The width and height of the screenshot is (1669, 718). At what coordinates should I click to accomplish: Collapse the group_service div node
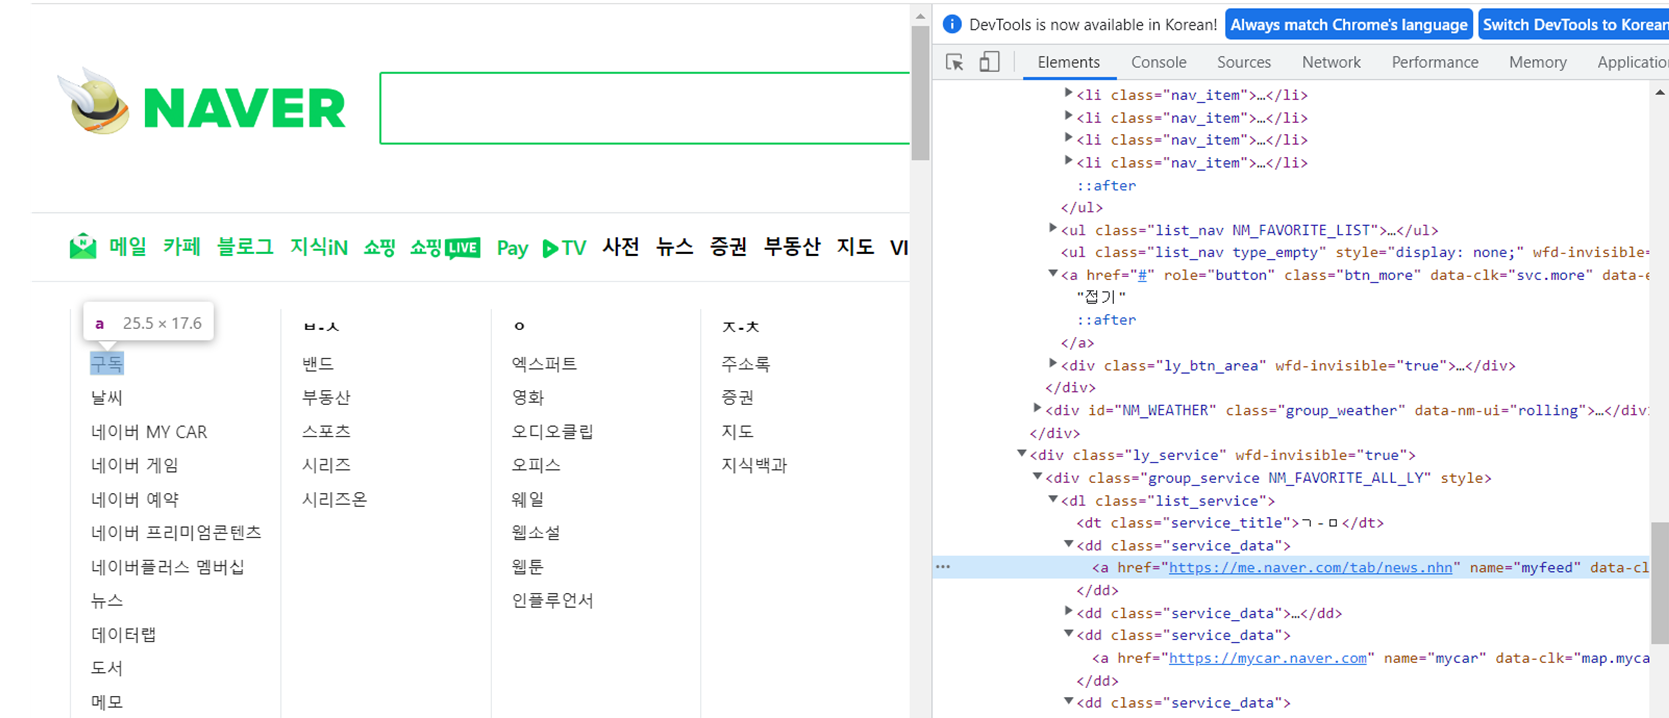(1037, 476)
